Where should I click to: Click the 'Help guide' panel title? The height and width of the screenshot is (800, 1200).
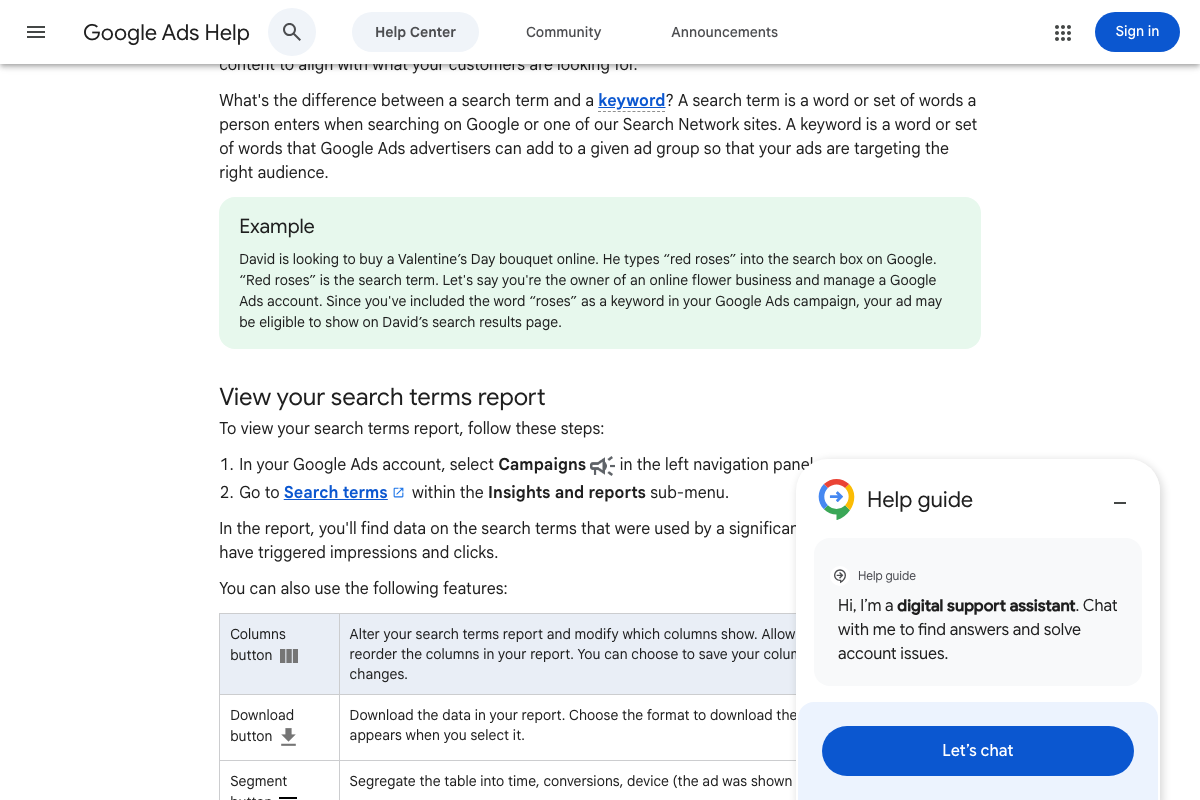(x=920, y=500)
